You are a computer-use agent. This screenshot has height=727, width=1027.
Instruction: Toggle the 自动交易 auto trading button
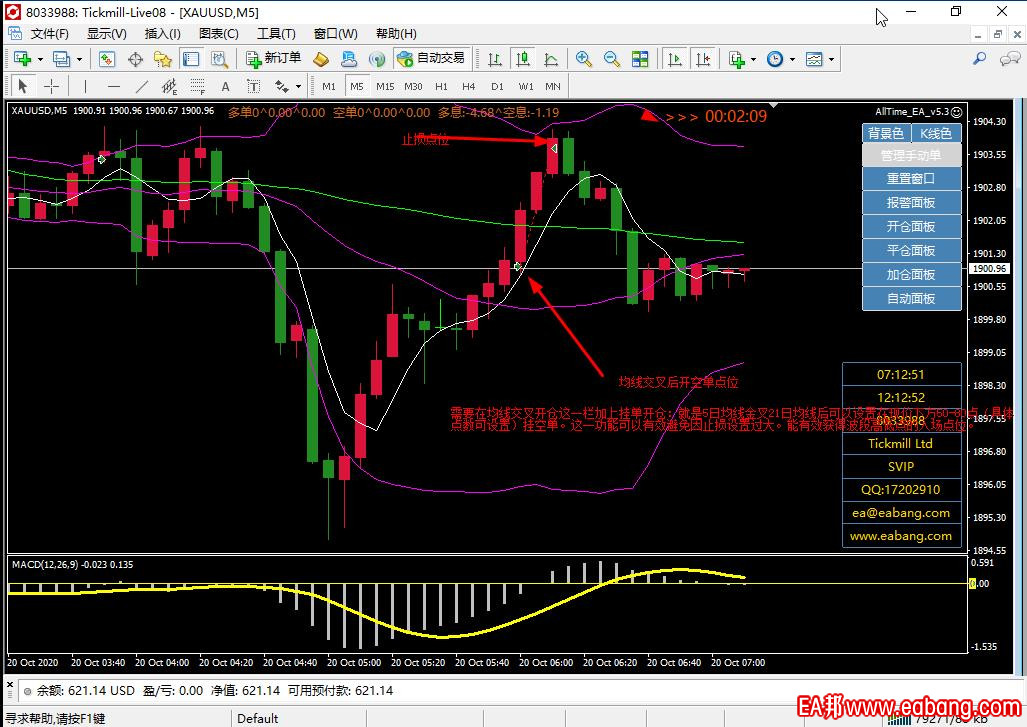(431, 59)
